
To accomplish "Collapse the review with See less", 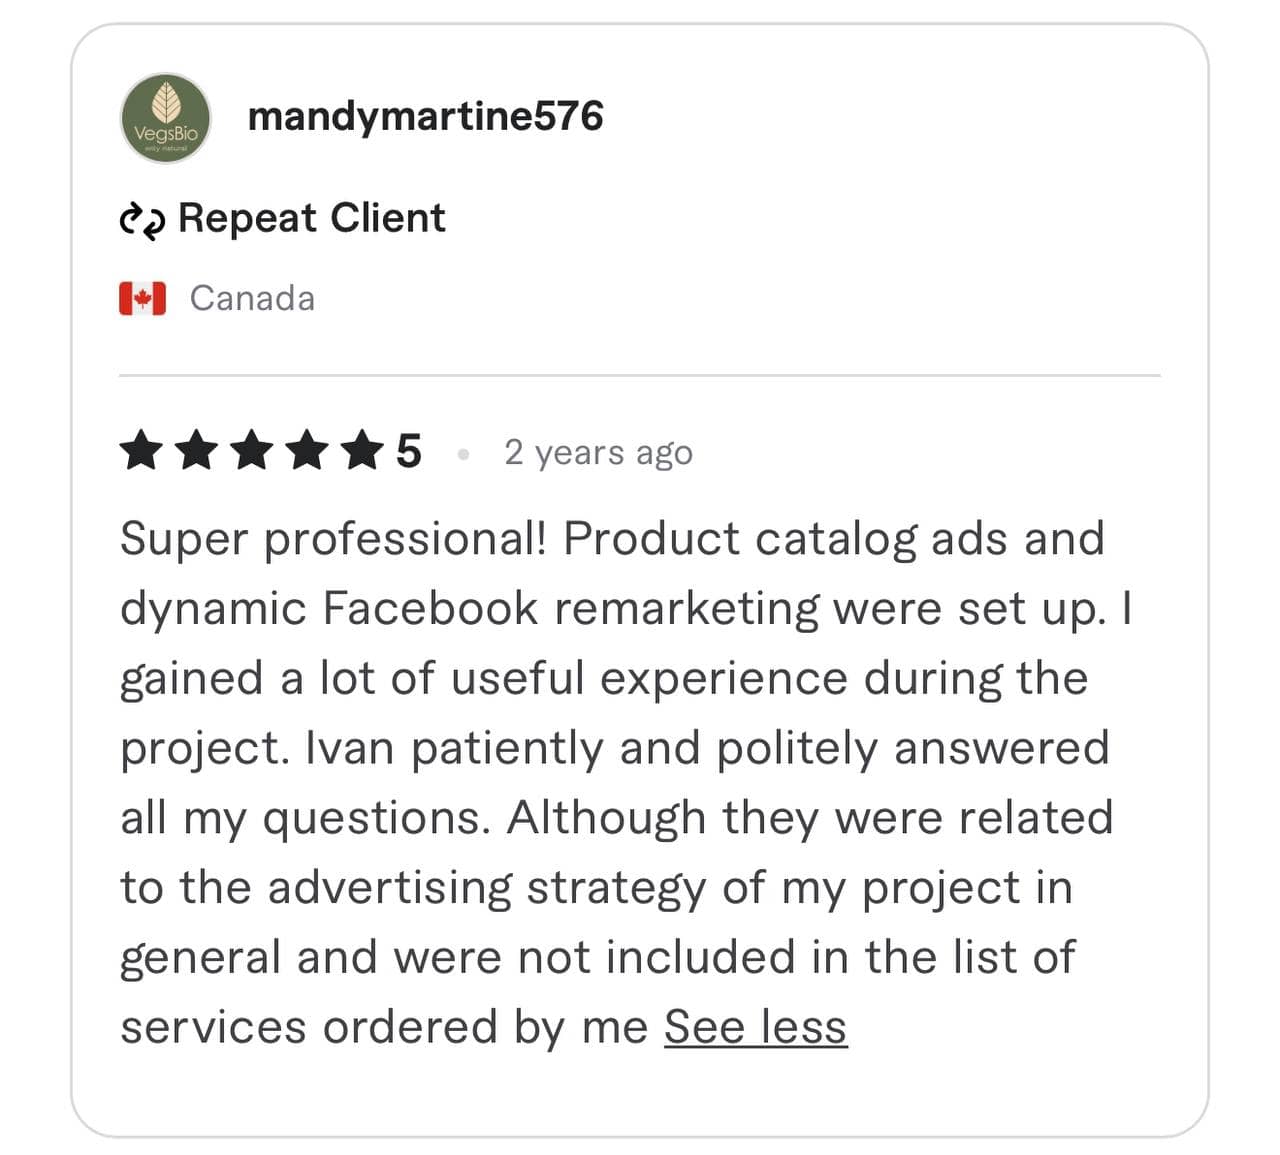I will (x=755, y=1027).
